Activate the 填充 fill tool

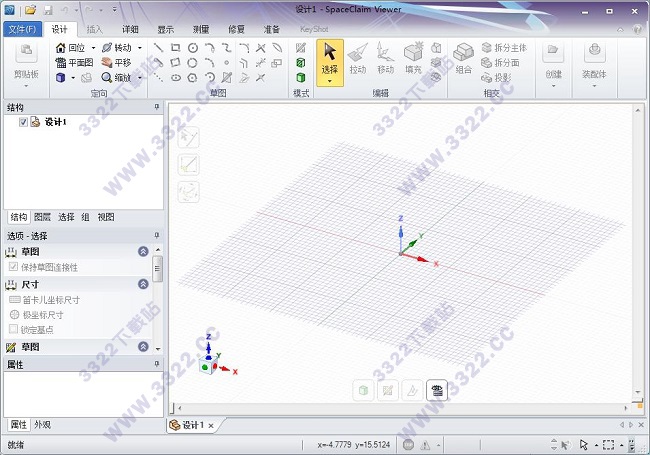pyautogui.click(x=413, y=59)
